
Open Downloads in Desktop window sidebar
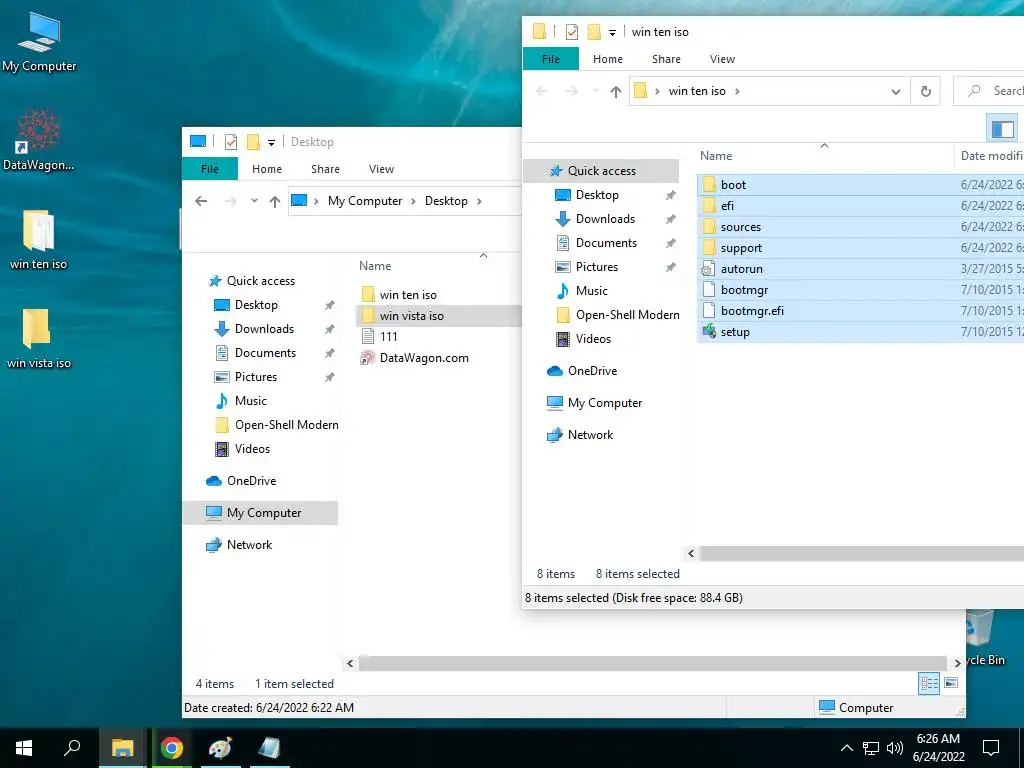pyautogui.click(x=264, y=328)
